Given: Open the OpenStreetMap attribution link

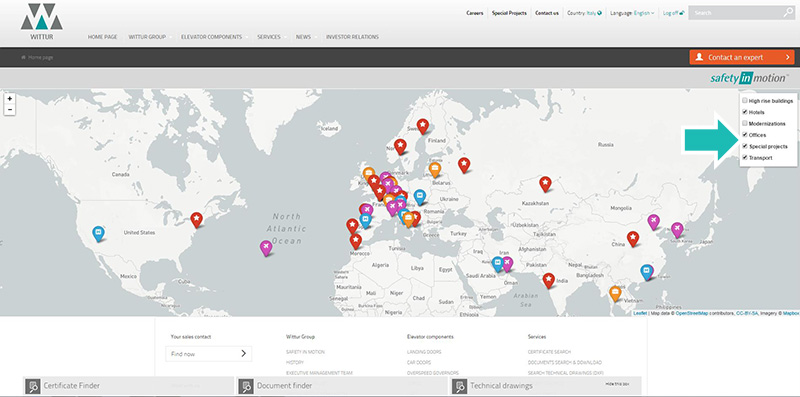Looking at the screenshot, I should point(692,313).
